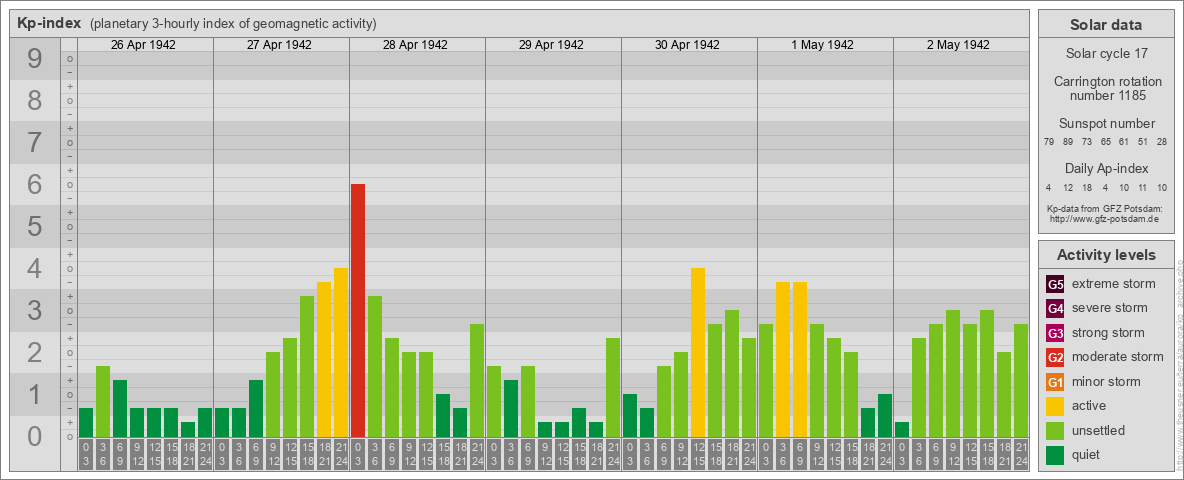The height and width of the screenshot is (480, 1184).
Task: Click the 'Daily Ap-index' label
Action: (x=1107, y=168)
